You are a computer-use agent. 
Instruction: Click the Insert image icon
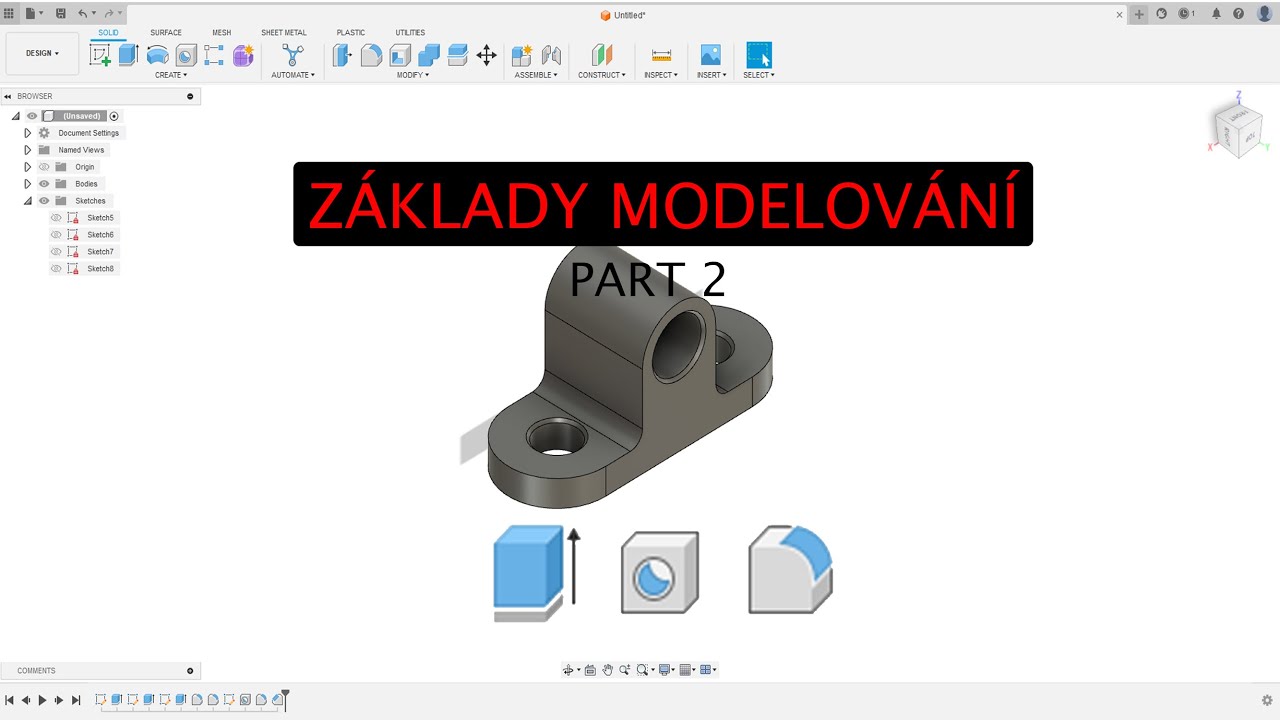pyautogui.click(x=710, y=55)
